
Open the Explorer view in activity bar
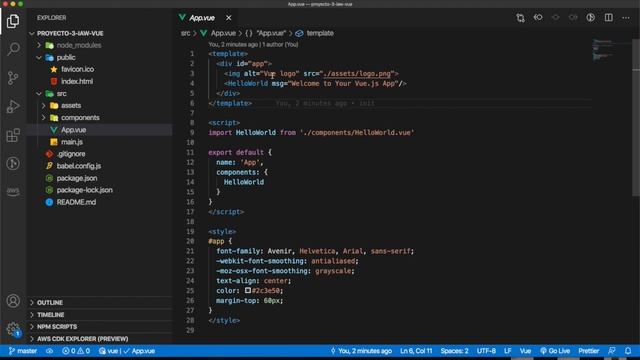click(x=13, y=20)
